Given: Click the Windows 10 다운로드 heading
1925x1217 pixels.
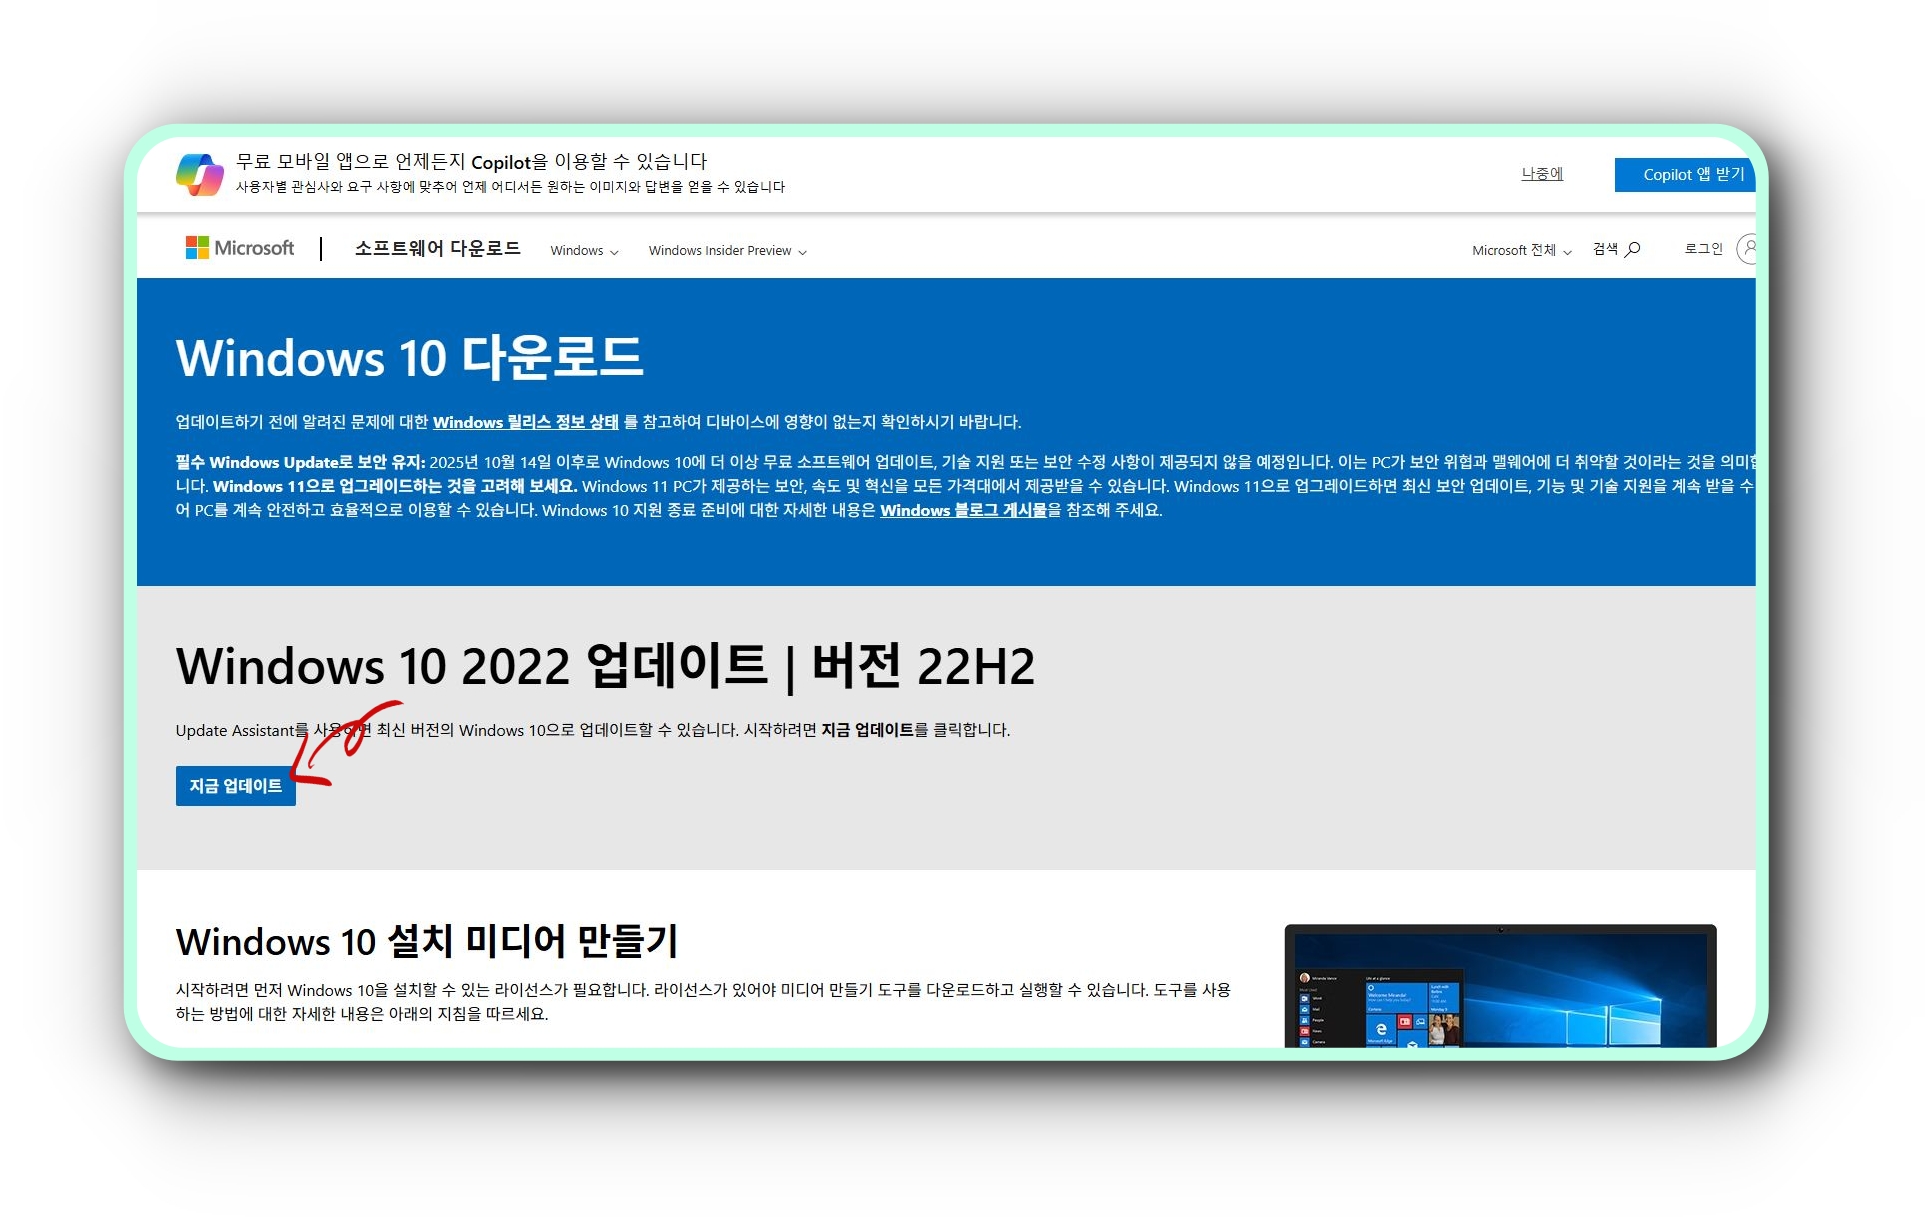Looking at the screenshot, I should pos(410,358).
